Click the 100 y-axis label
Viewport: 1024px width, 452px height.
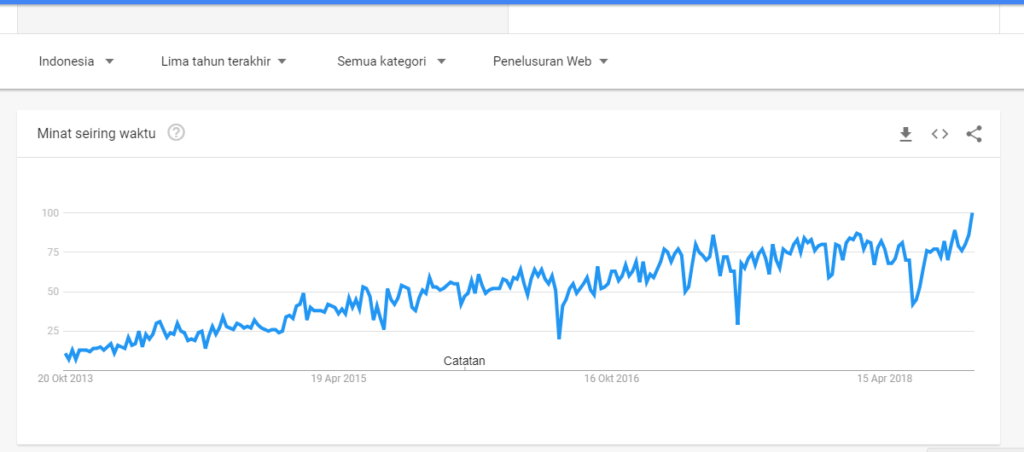(x=51, y=213)
